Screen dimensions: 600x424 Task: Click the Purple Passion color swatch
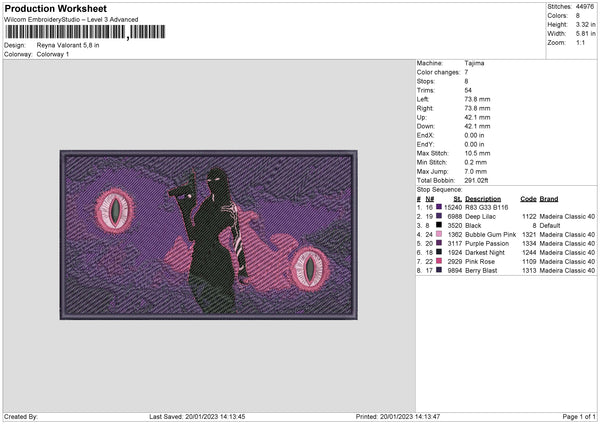[439, 243]
